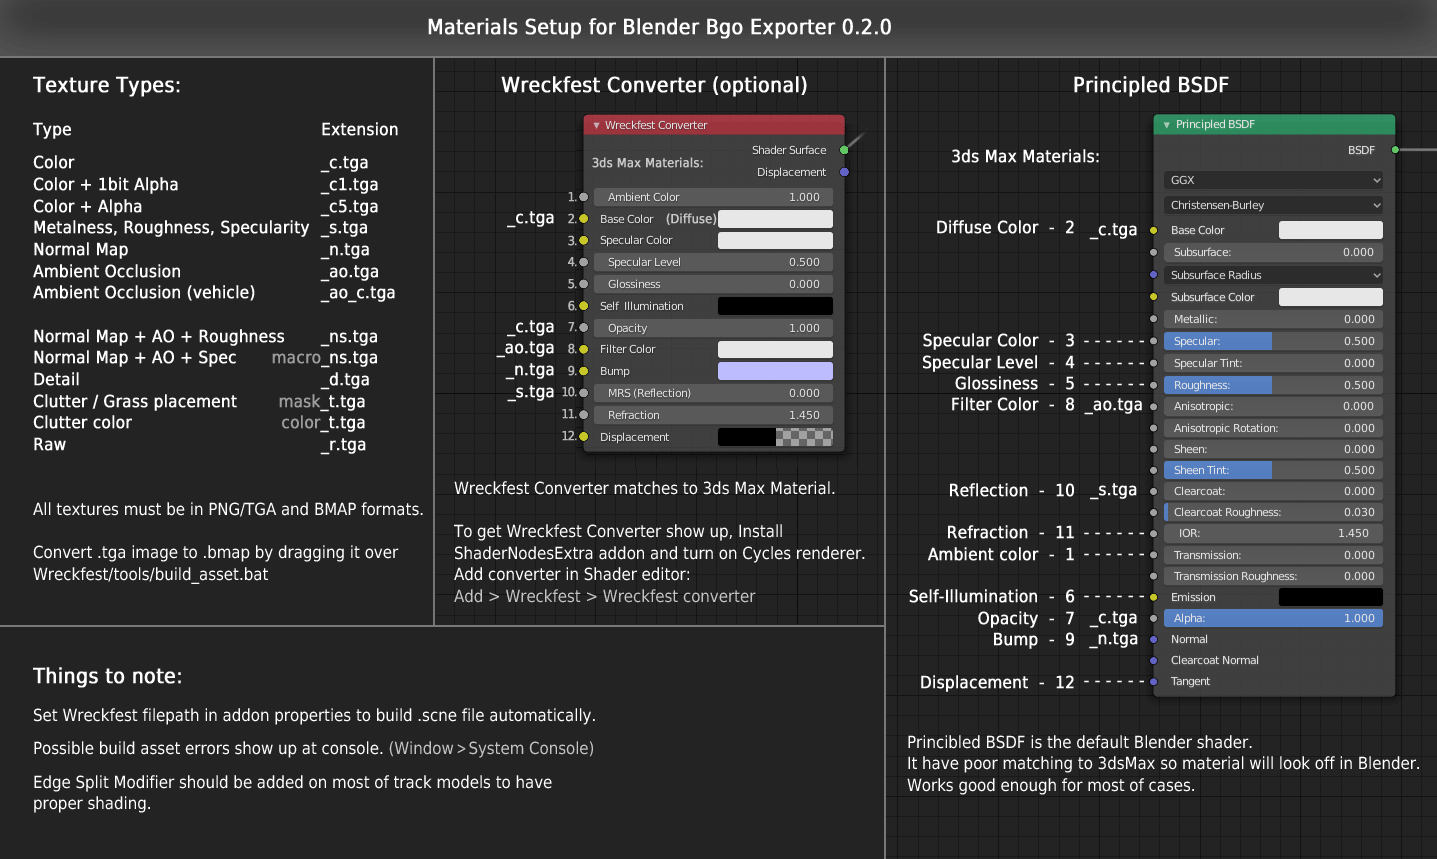Click the Self Illumination input socket

tap(584, 306)
